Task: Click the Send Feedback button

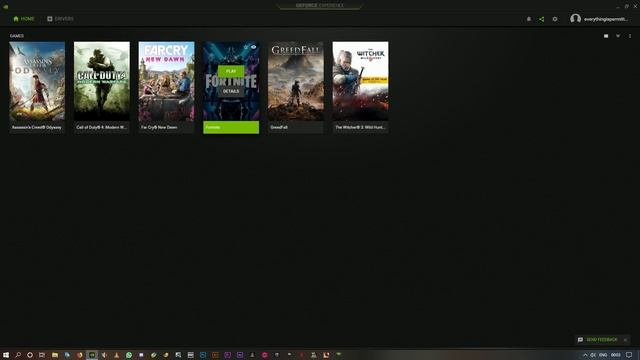Action: coord(598,340)
